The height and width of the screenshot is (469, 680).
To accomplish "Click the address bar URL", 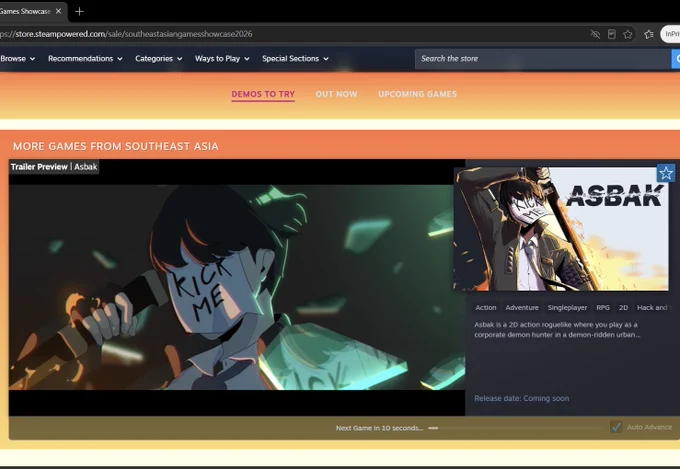I will (x=126, y=34).
